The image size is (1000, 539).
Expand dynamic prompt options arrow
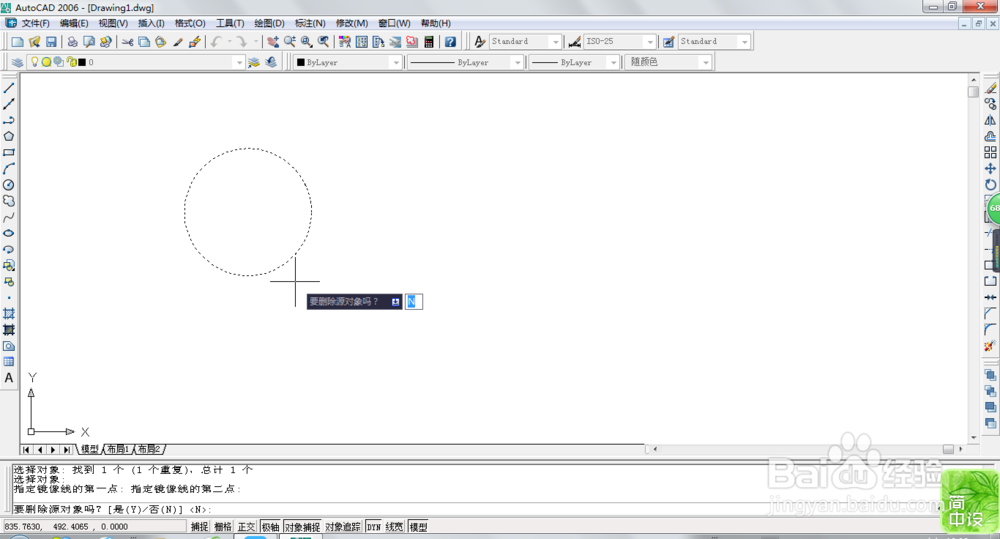click(x=395, y=302)
